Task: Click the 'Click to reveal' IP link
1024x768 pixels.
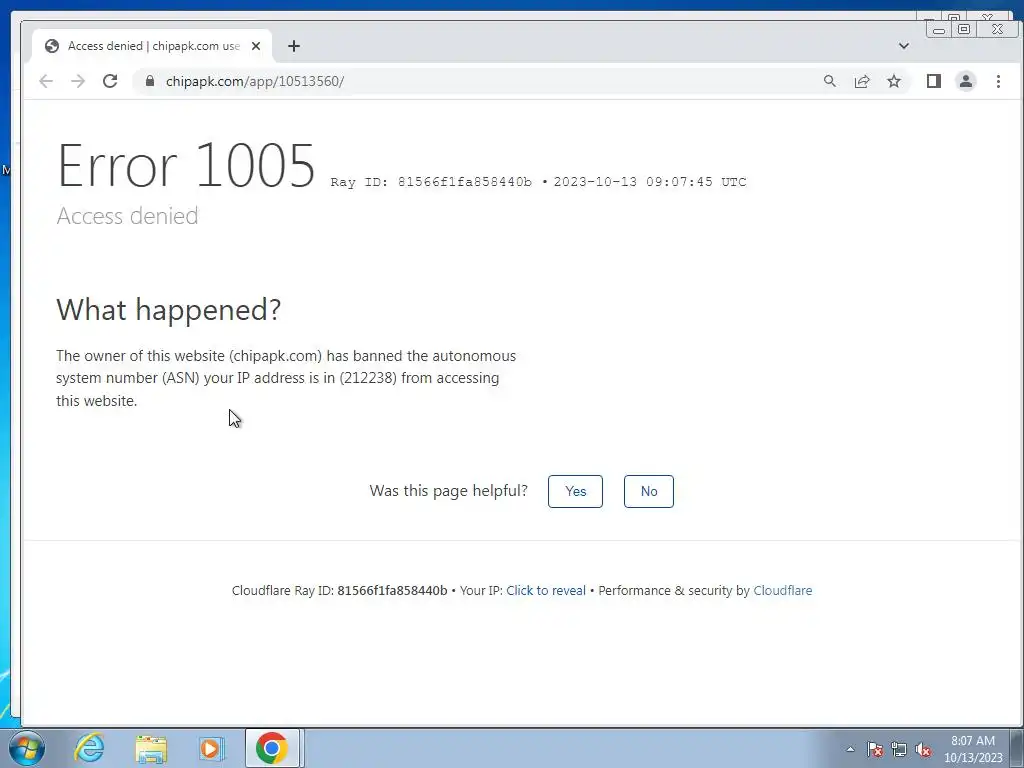Action: (546, 590)
